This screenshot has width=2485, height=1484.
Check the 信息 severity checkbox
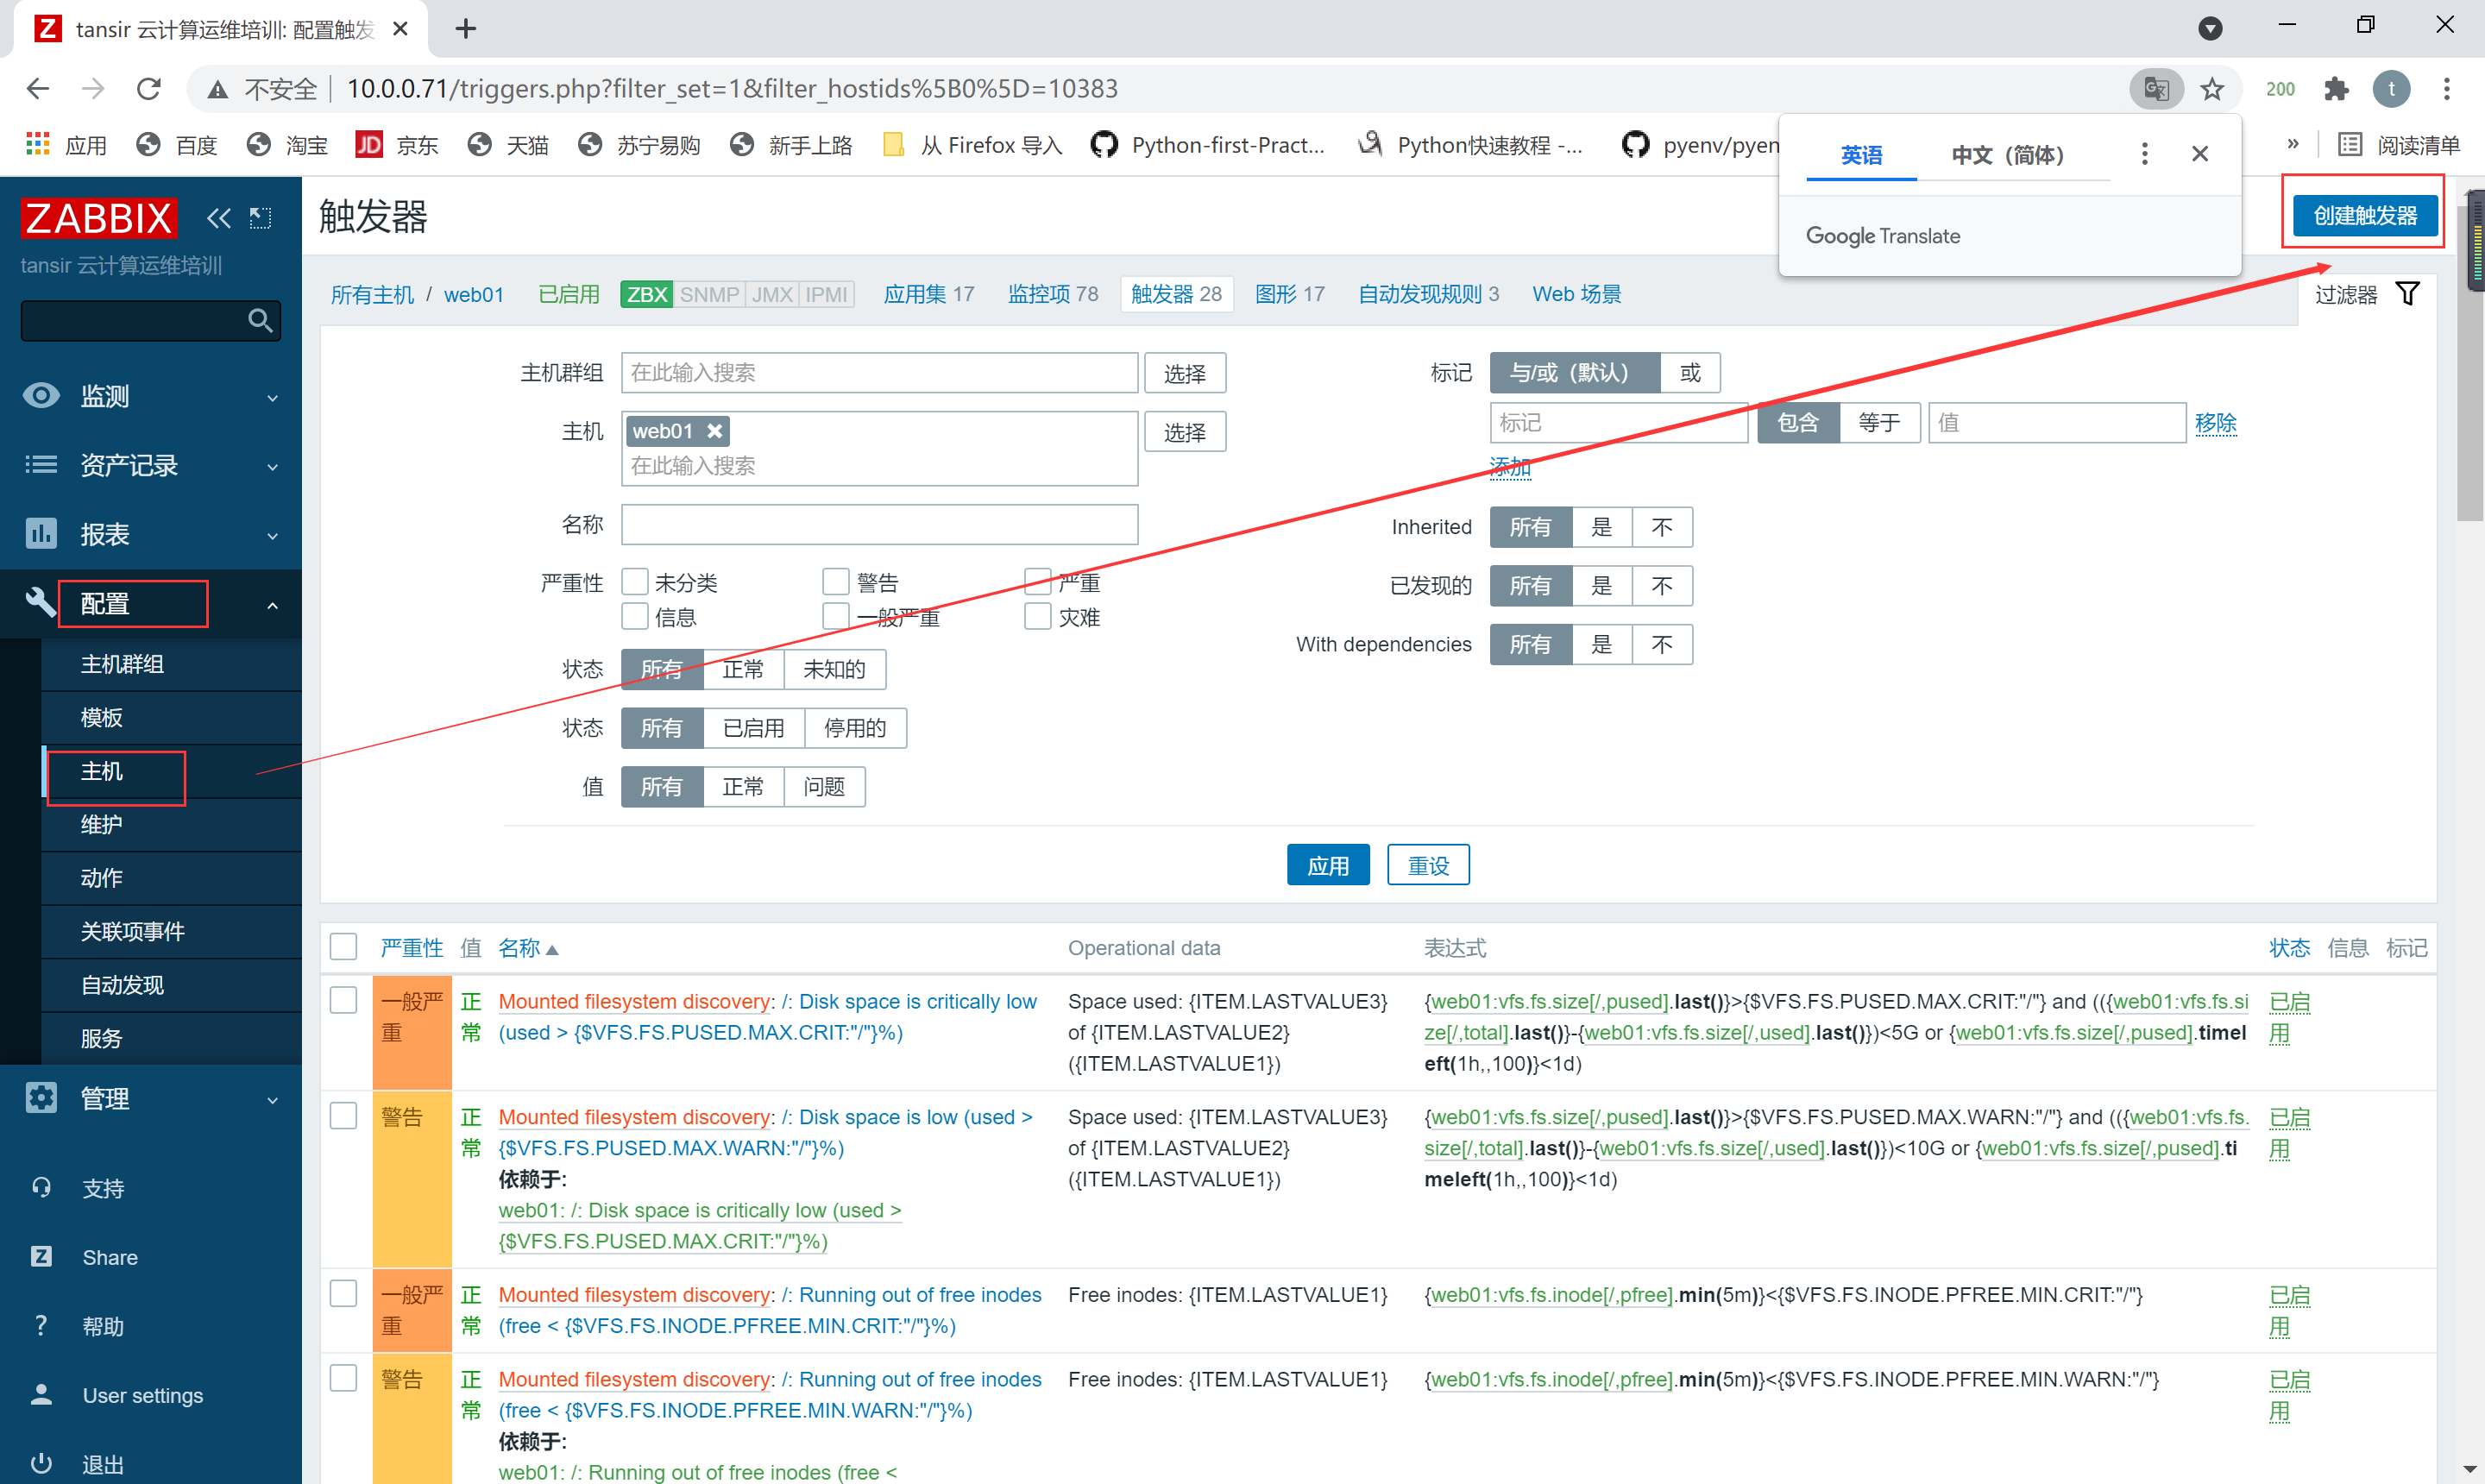pos(635,616)
